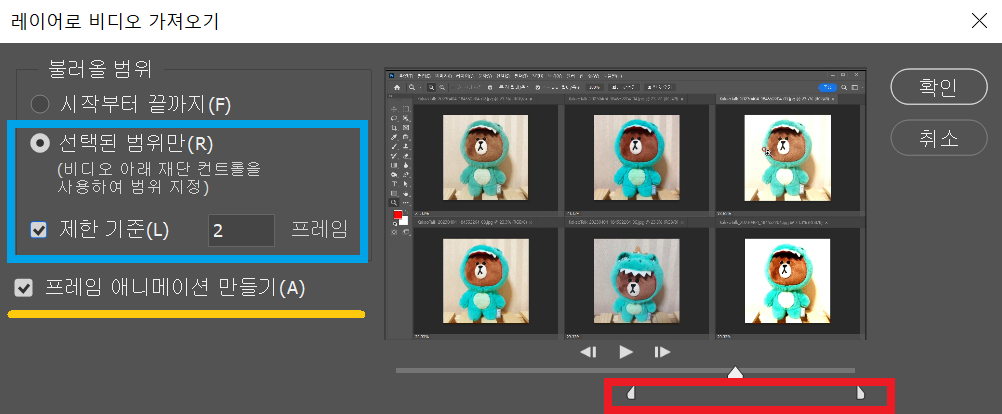Click the 취소 button
Screen dimensions: 1002x414
939,138
